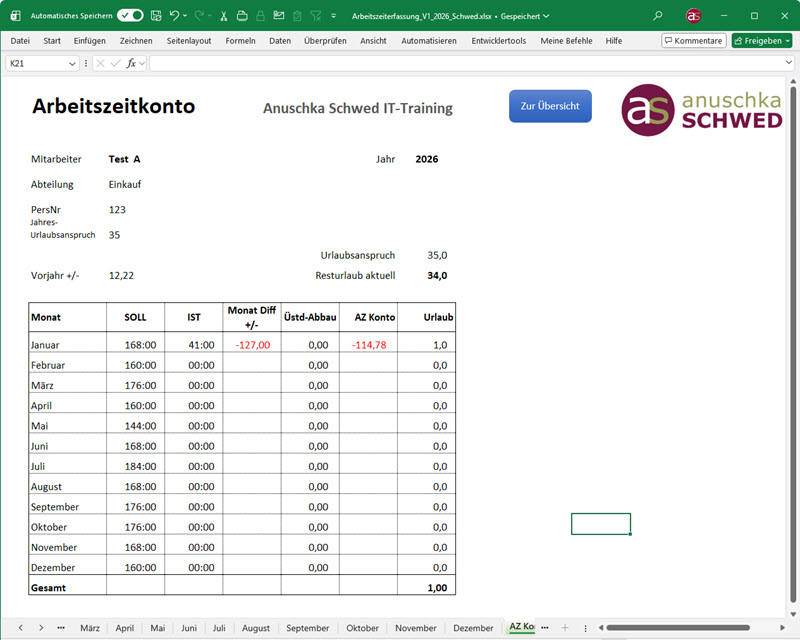The image size is (800, 640).
Task: Click the user account avatar icon
Action: (693, 16)
